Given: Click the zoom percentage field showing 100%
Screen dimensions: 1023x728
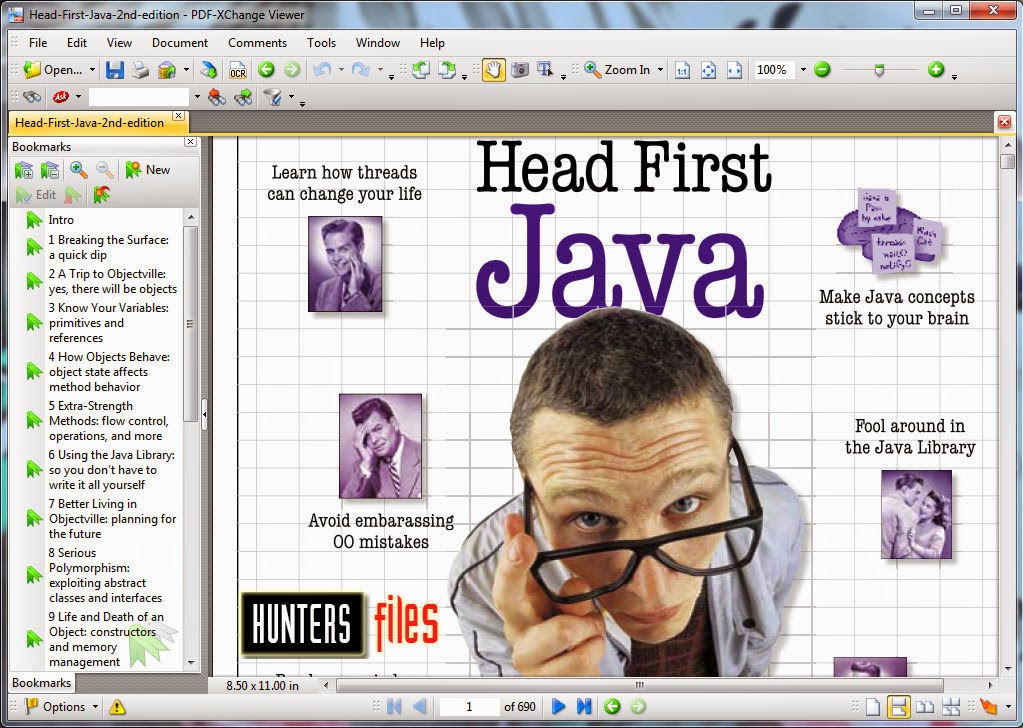Looking at the screenshot, I should [774, 70].
